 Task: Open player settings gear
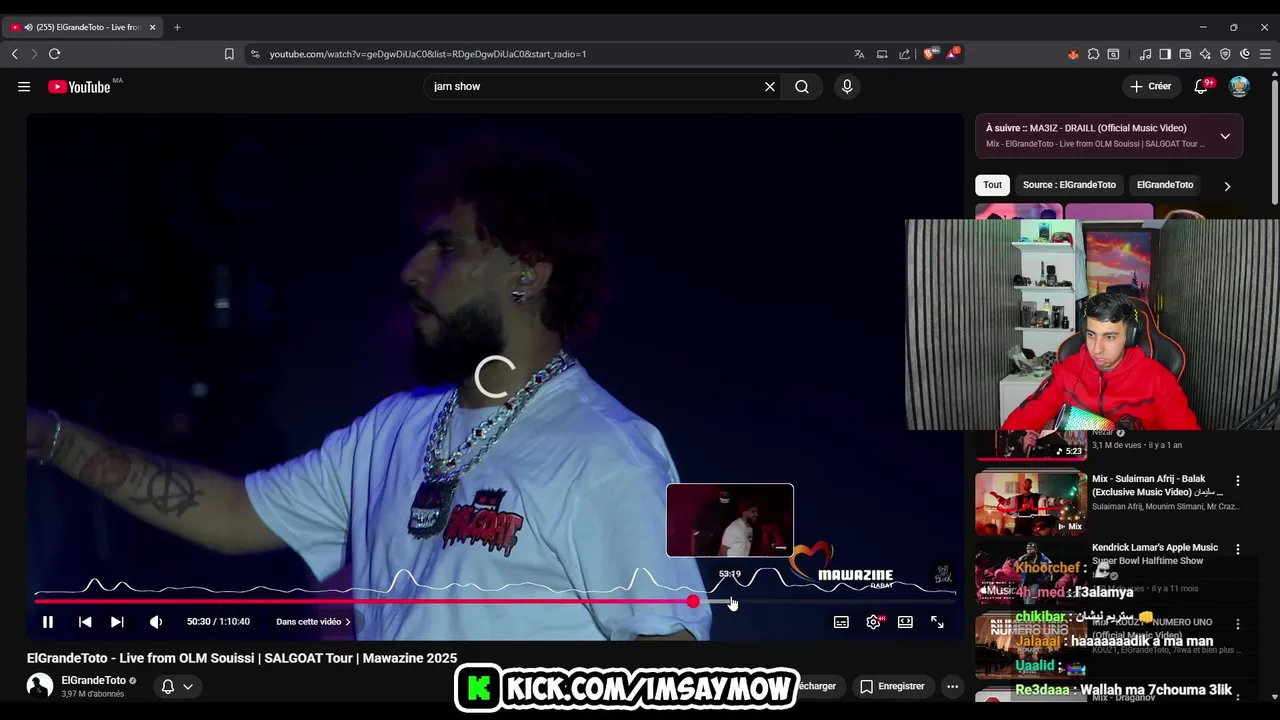point(874,622)
